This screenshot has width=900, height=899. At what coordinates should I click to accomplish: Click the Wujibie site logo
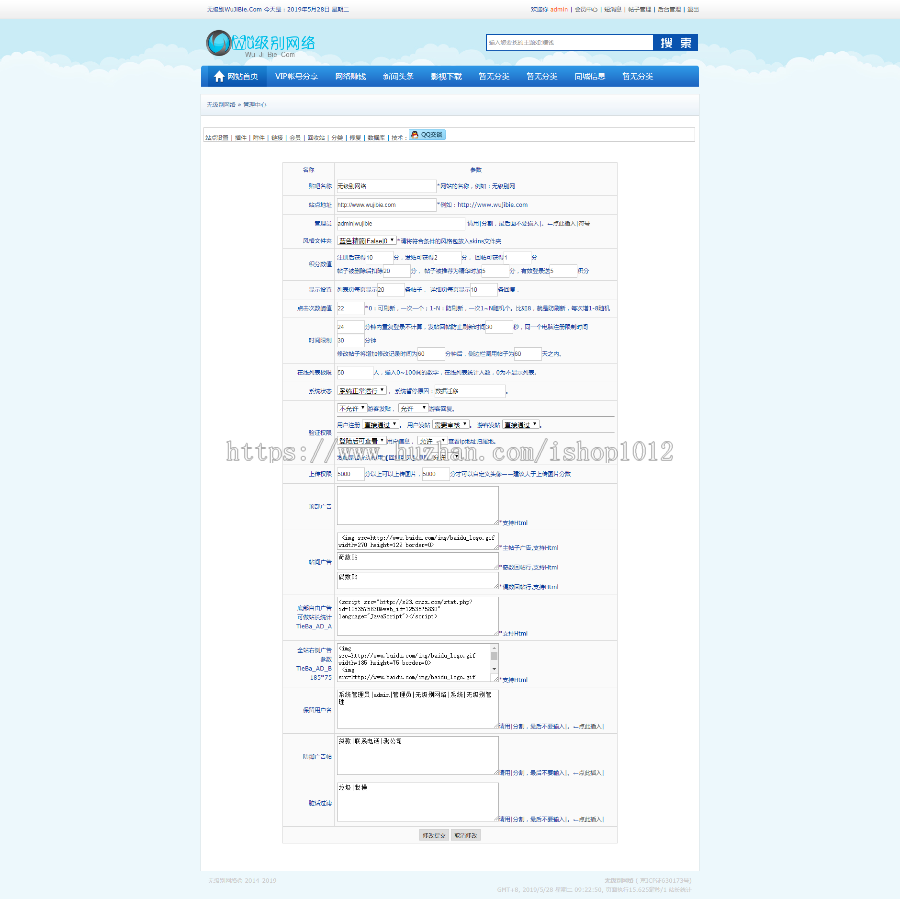pos(261,44)
